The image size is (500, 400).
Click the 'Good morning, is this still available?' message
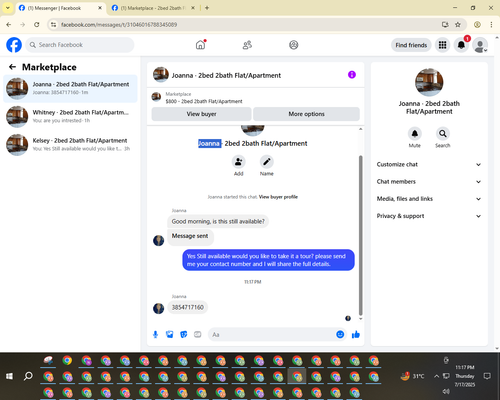(x=218, y=221)
